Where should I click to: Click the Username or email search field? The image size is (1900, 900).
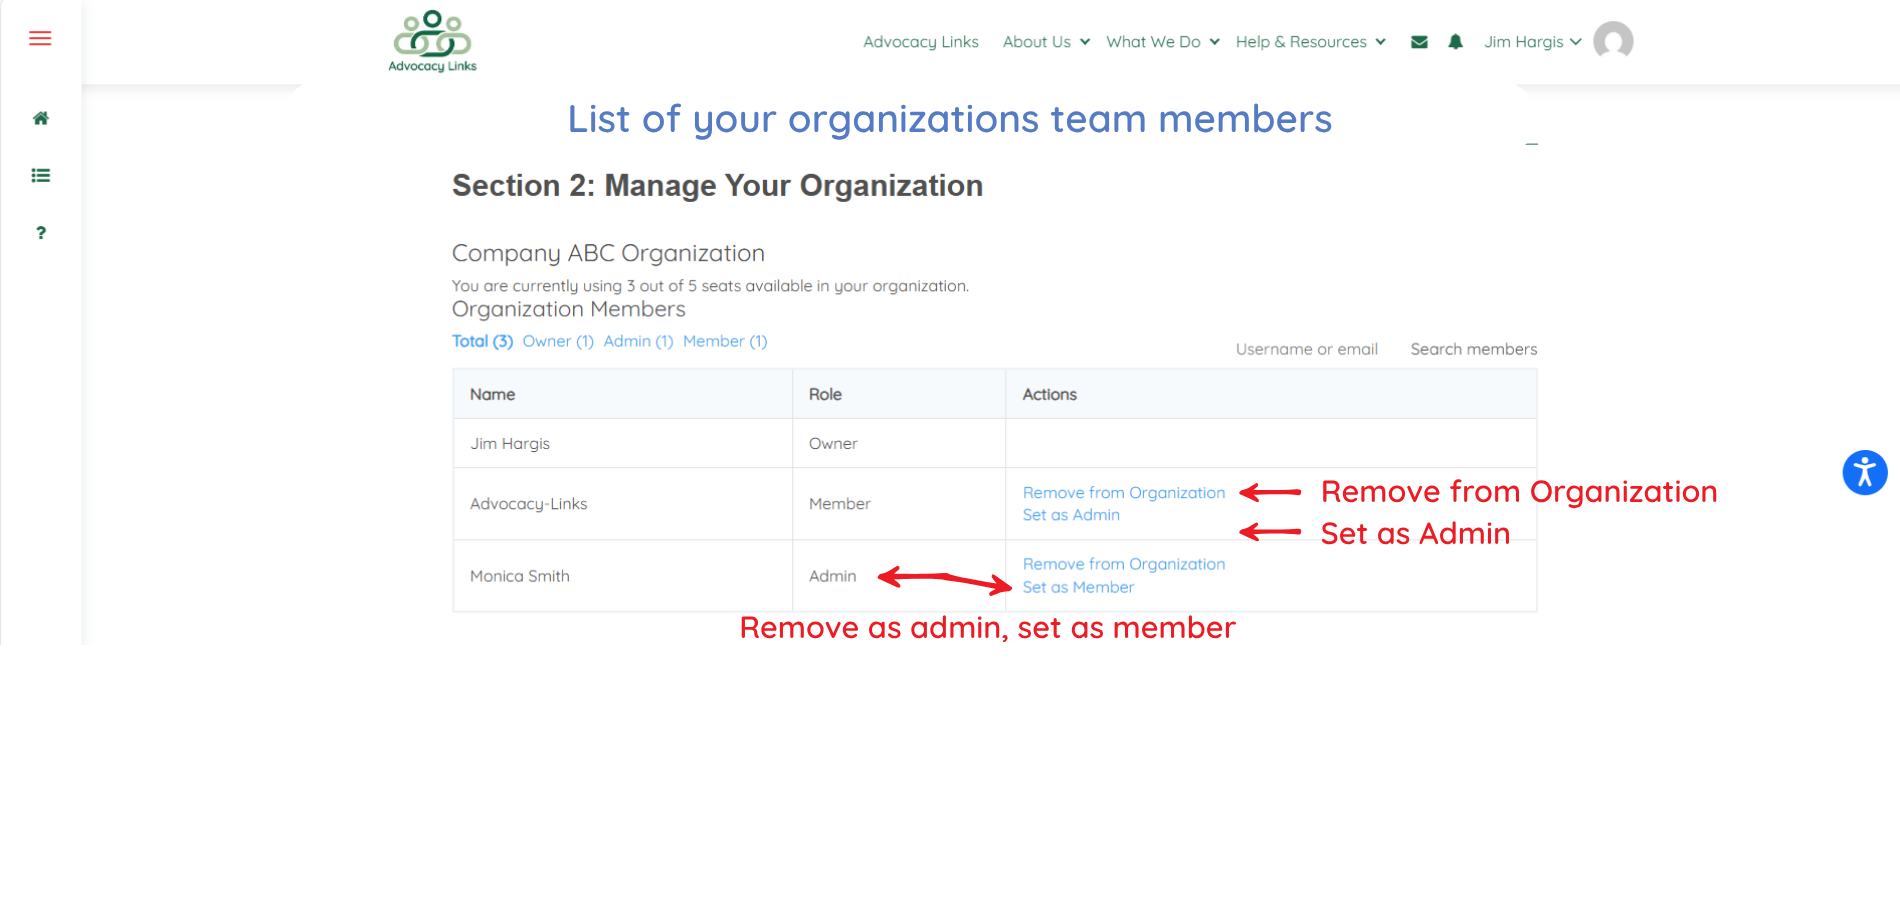click(1306, 349)
